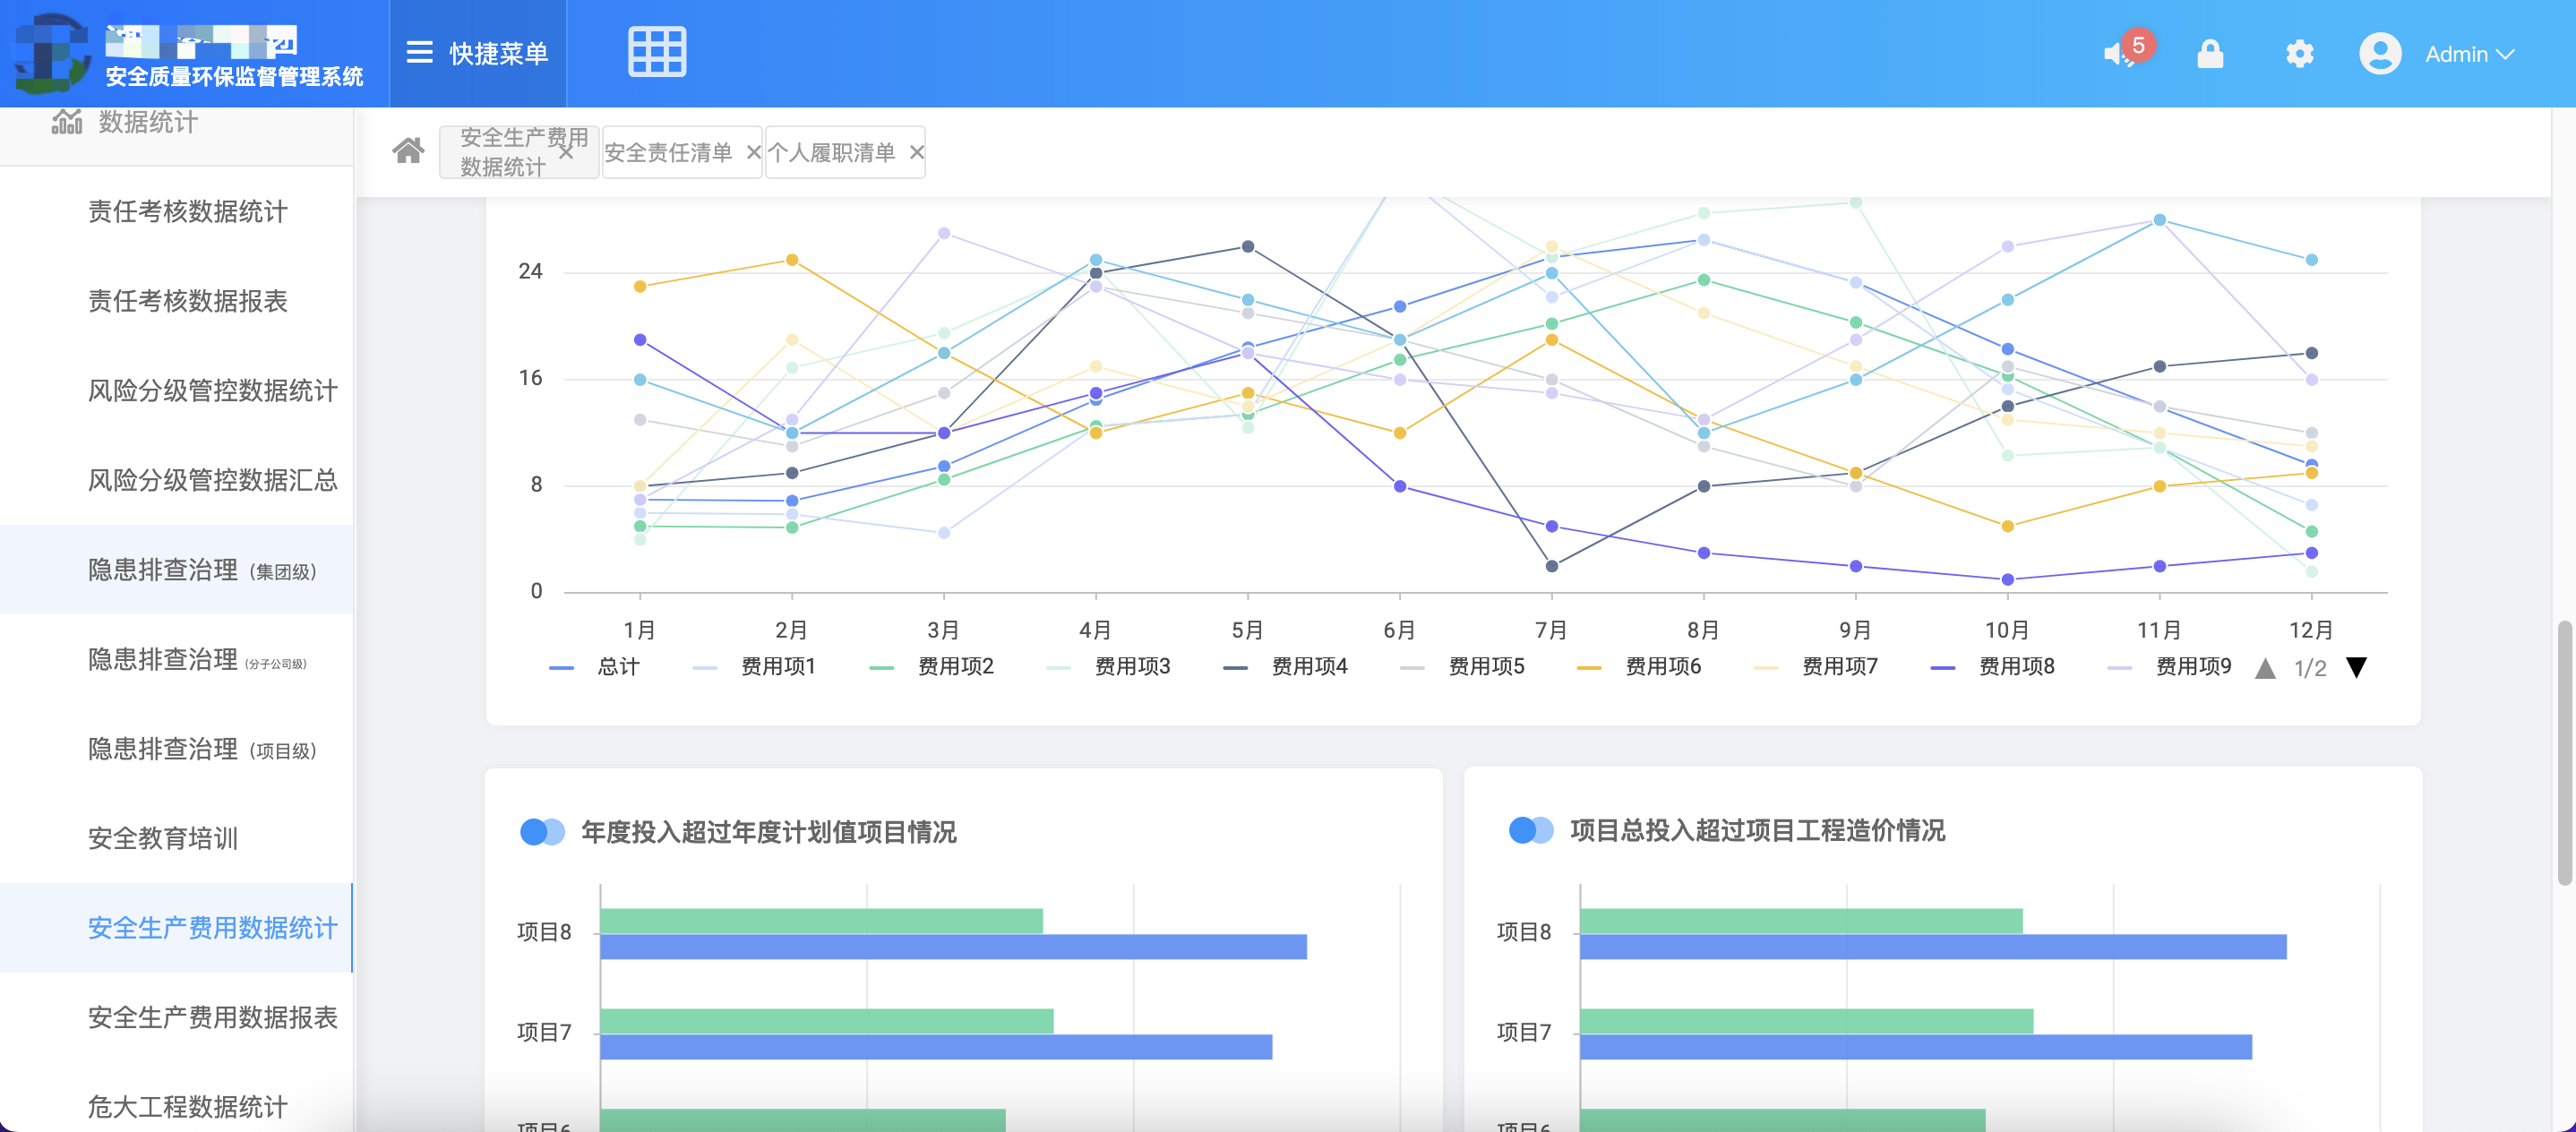Viewport: 2576px width, 1132px height.
Task: Open the grid apps icon in header
Action: (x=657, y=52)
